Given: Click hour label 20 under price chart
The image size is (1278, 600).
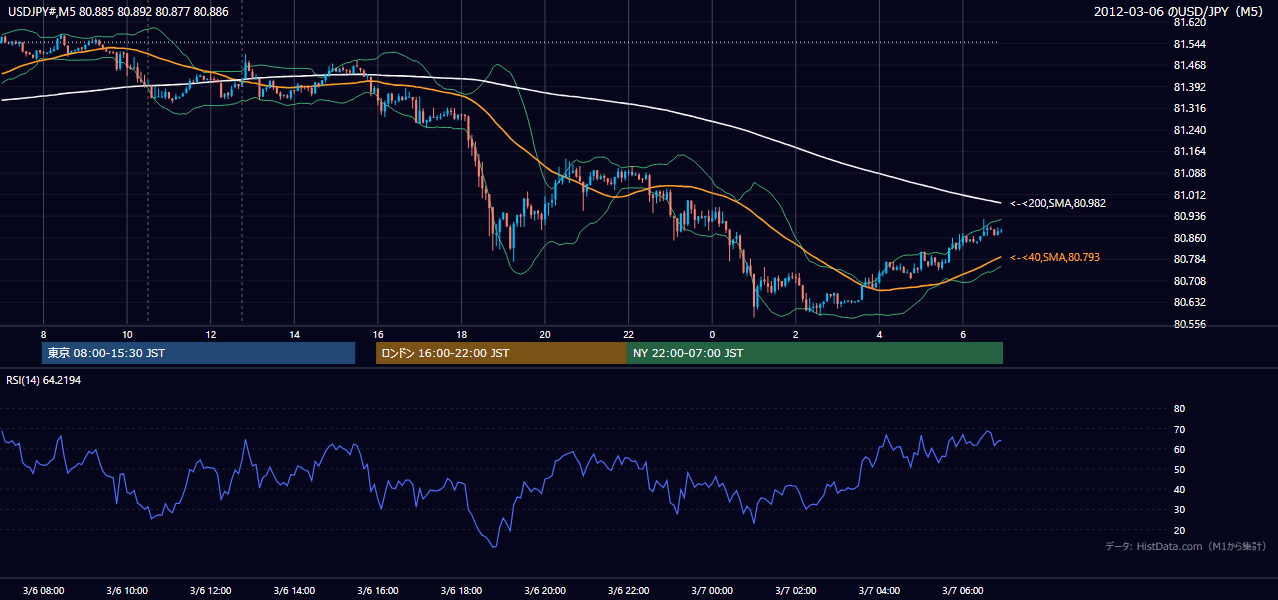Looking at the screenshot, I should (545, 334).
